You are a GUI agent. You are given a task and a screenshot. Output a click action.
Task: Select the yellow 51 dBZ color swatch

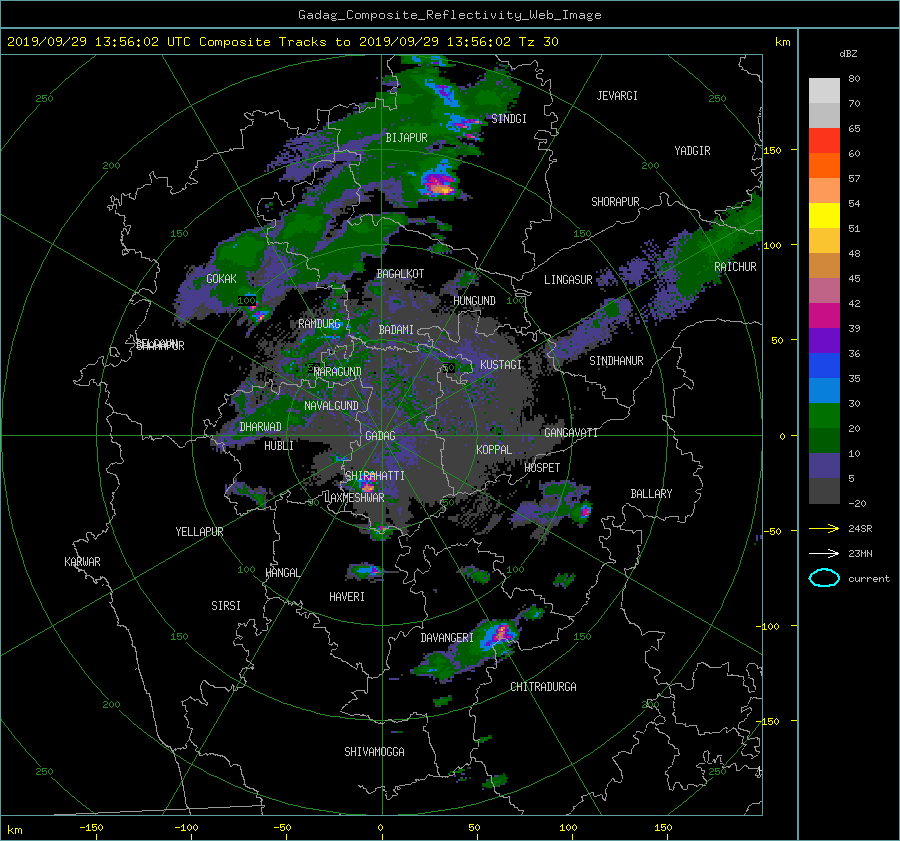(824, 216)
